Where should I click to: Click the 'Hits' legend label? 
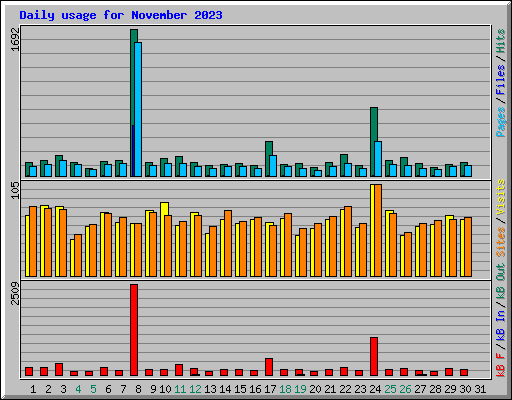(x=500, y=41)
